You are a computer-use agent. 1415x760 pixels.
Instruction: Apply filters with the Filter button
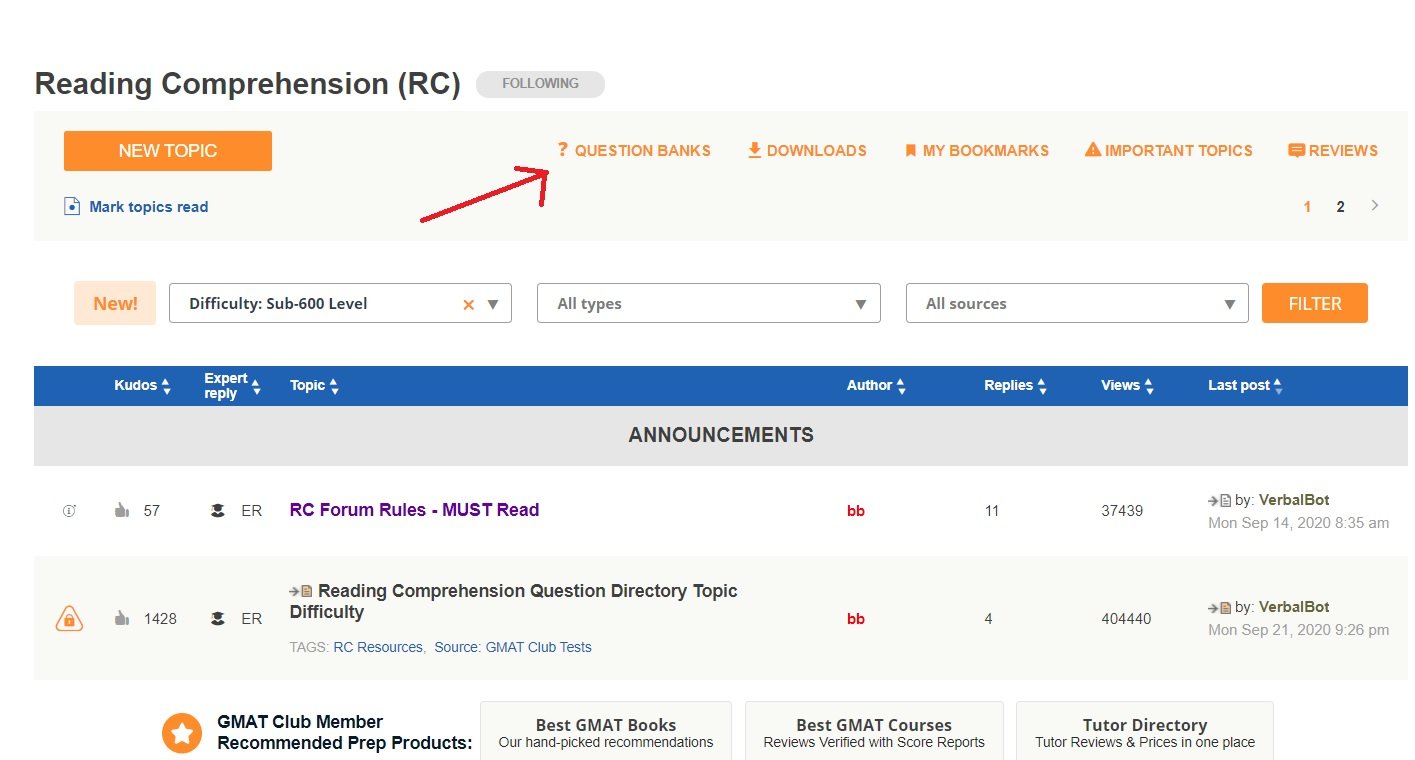click(x=1314, y=303)
